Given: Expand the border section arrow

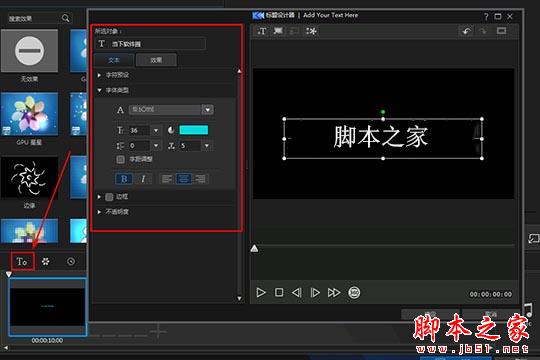Looking at the screenshot, I should point(99,197).
